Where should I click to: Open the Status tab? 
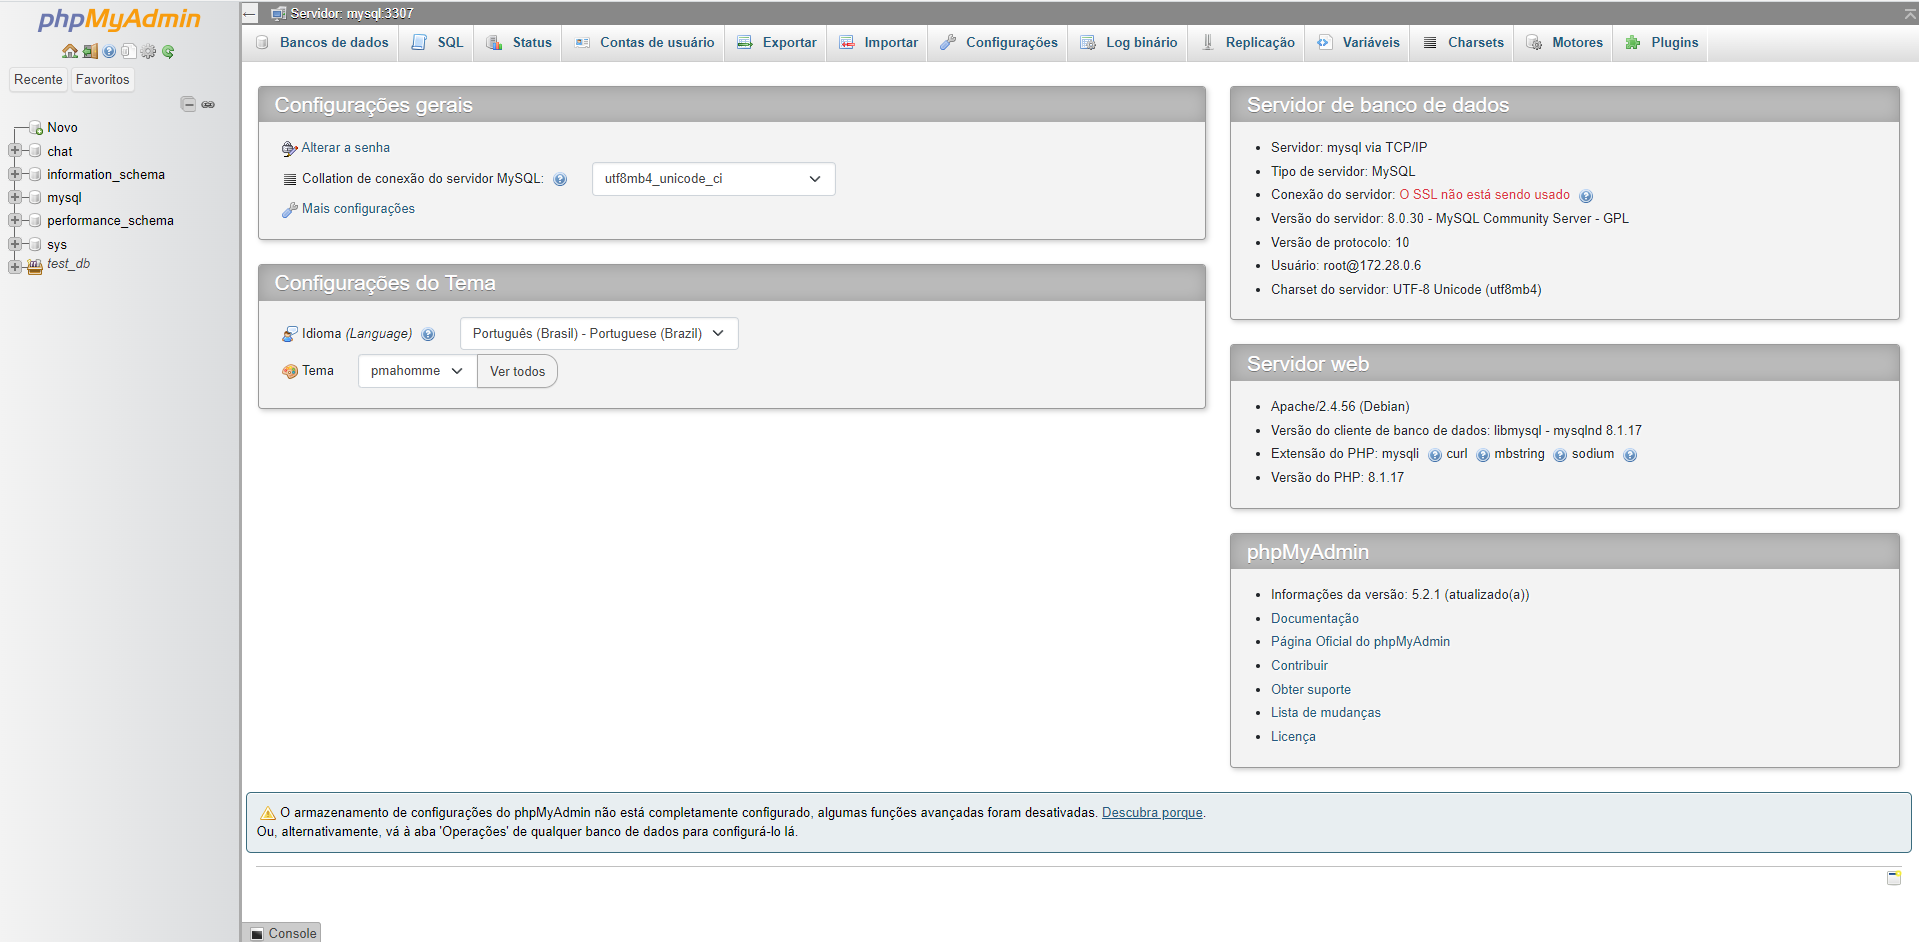point(519,43)
